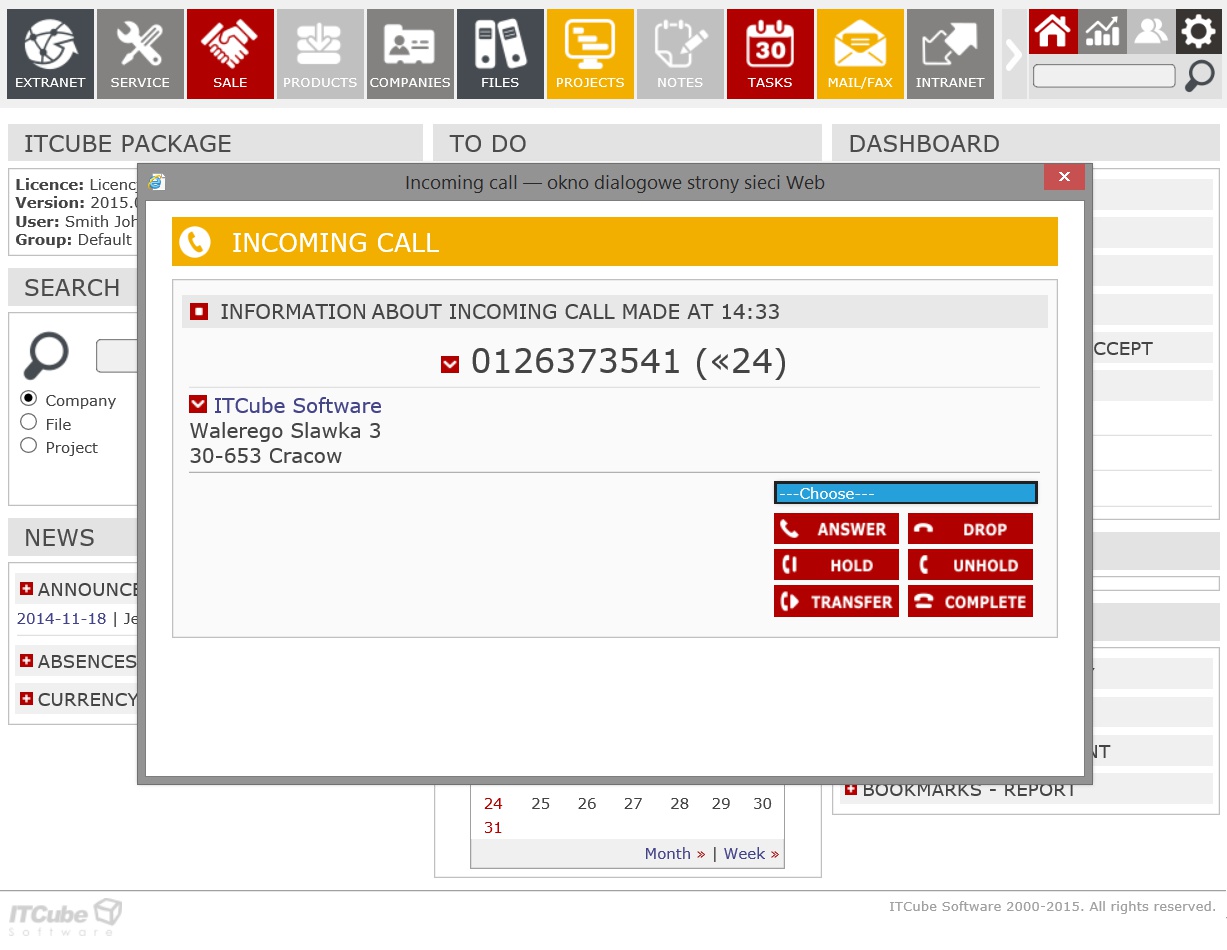Open the ---Choose--- dropdown
1227x950 pixels.
906,493
